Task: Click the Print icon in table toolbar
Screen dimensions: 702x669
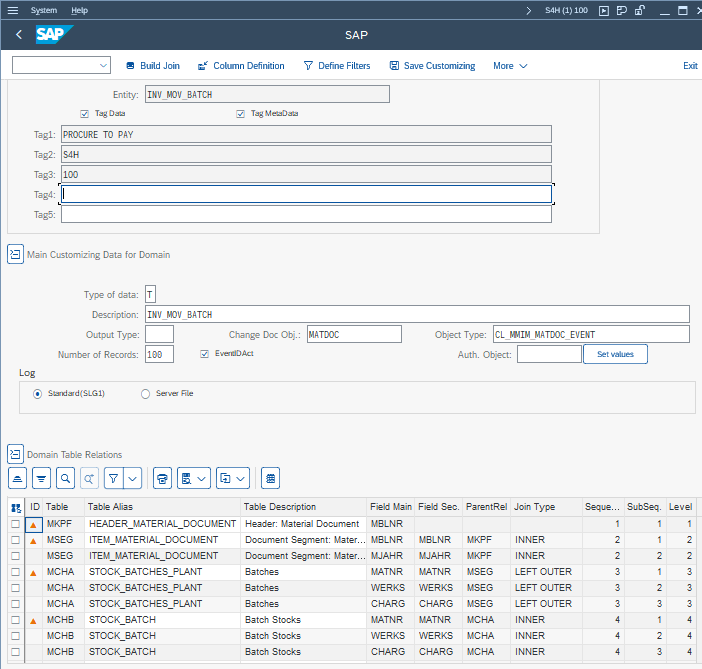Action: tap(163, 478)
